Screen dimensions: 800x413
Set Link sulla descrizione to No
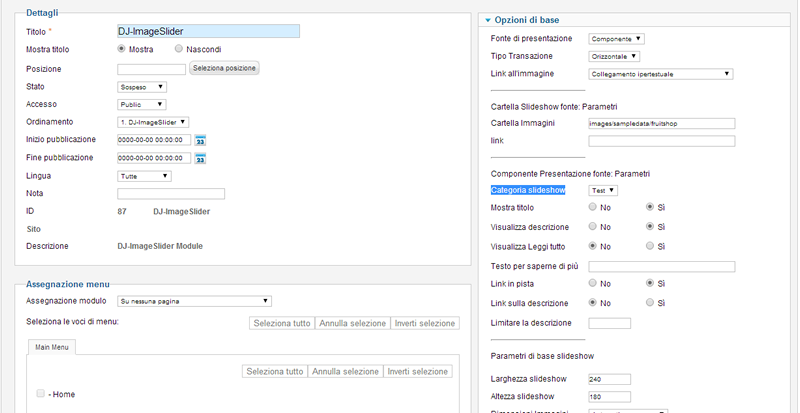coord(592,302)
